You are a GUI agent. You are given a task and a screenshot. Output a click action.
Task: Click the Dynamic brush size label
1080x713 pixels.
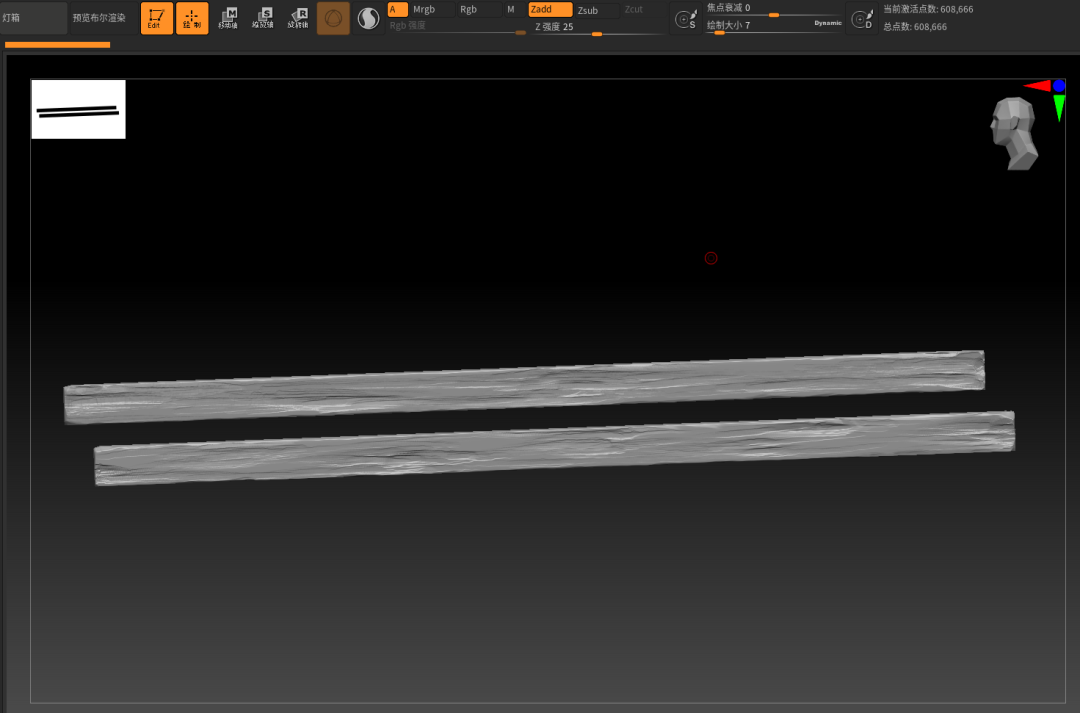827,23
